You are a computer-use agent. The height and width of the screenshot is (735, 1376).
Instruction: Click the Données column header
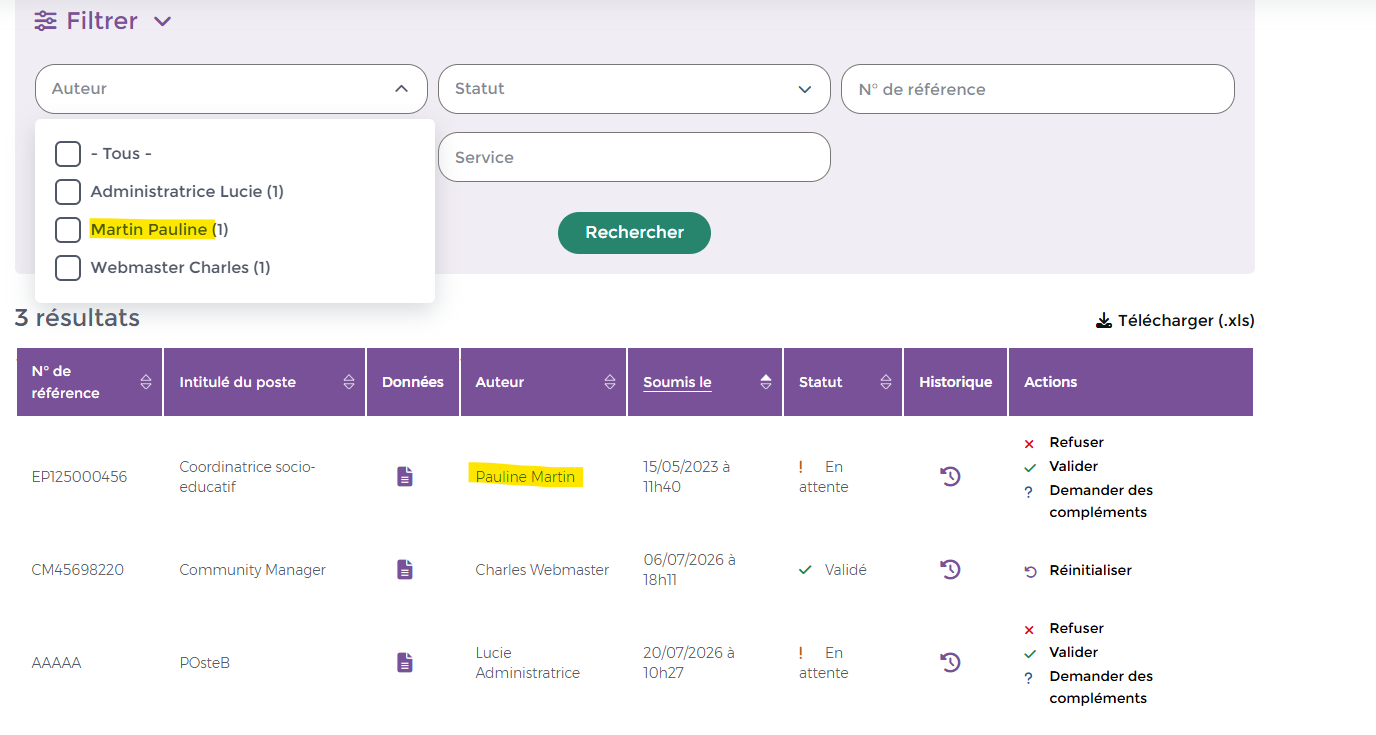tap(413, 382)
